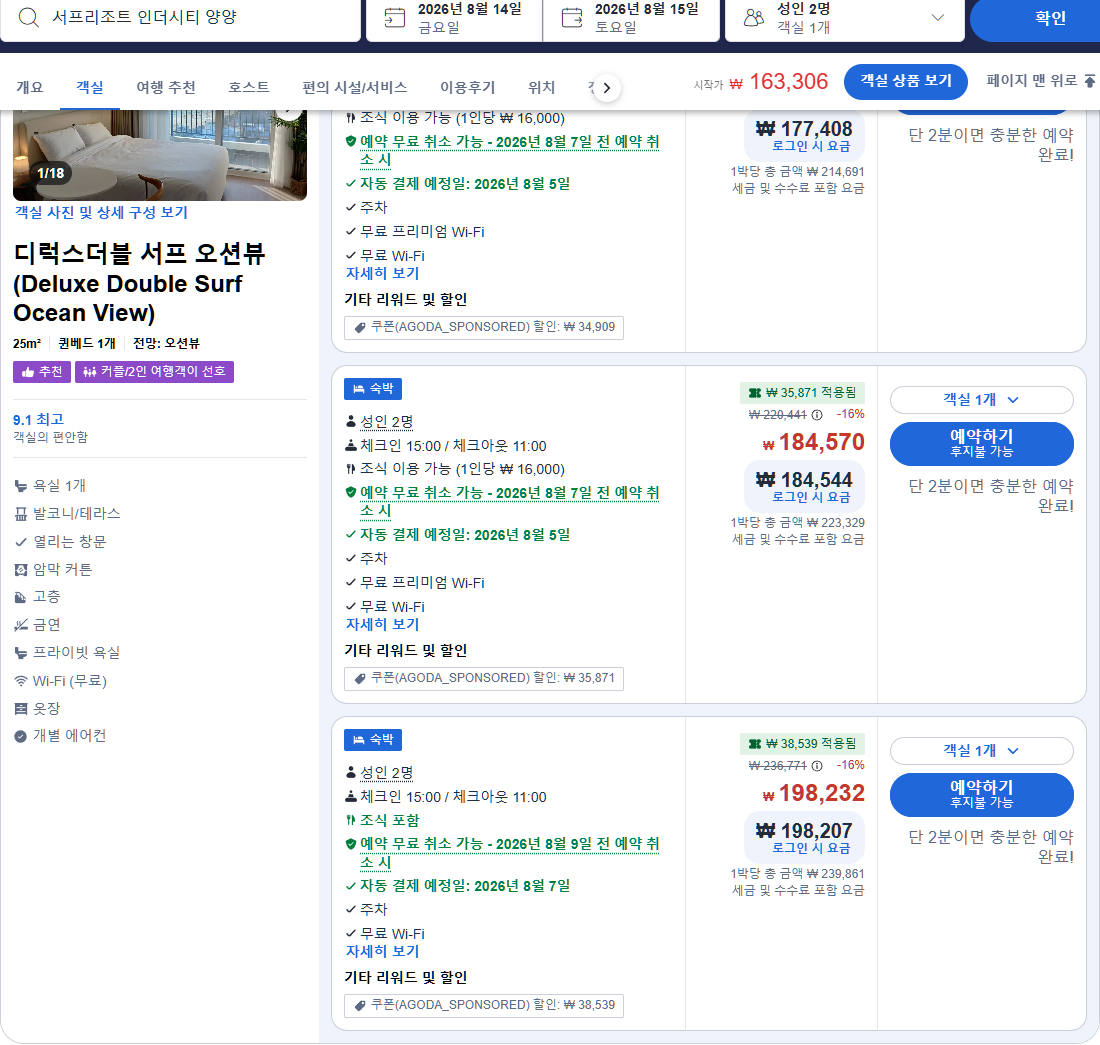Click the 암막 커튼 icon
Viewport: 1100px width, 1045px height.
tap(21, 569)
